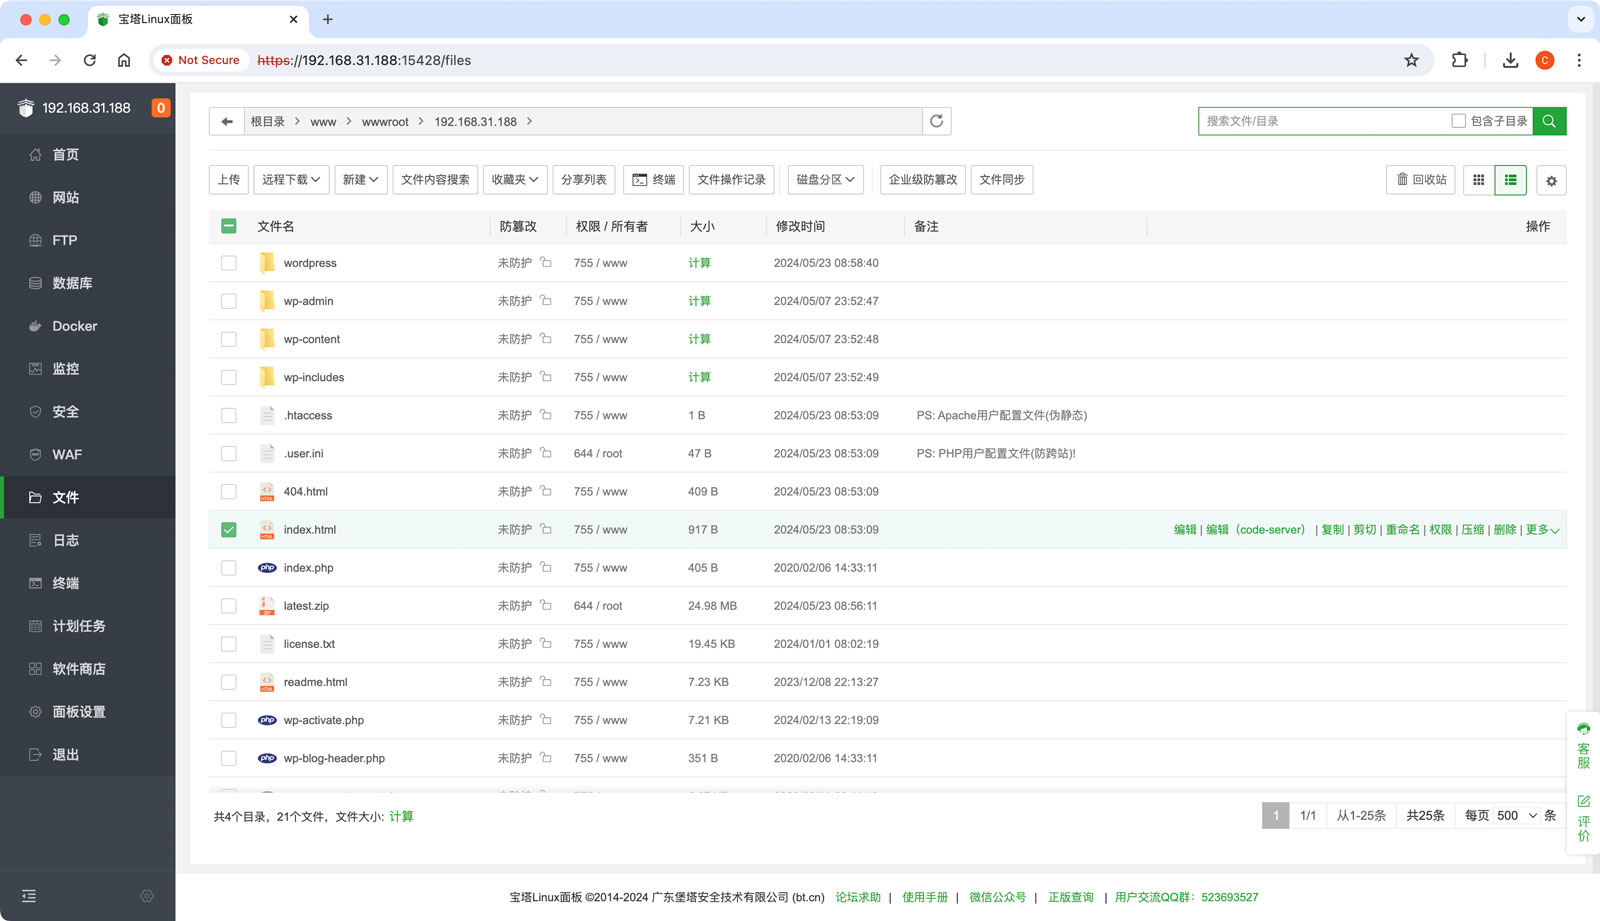Click the lock icon in the latest.zip row
This screenshot has width=1600, height=921.
click(x=546, y=605)
